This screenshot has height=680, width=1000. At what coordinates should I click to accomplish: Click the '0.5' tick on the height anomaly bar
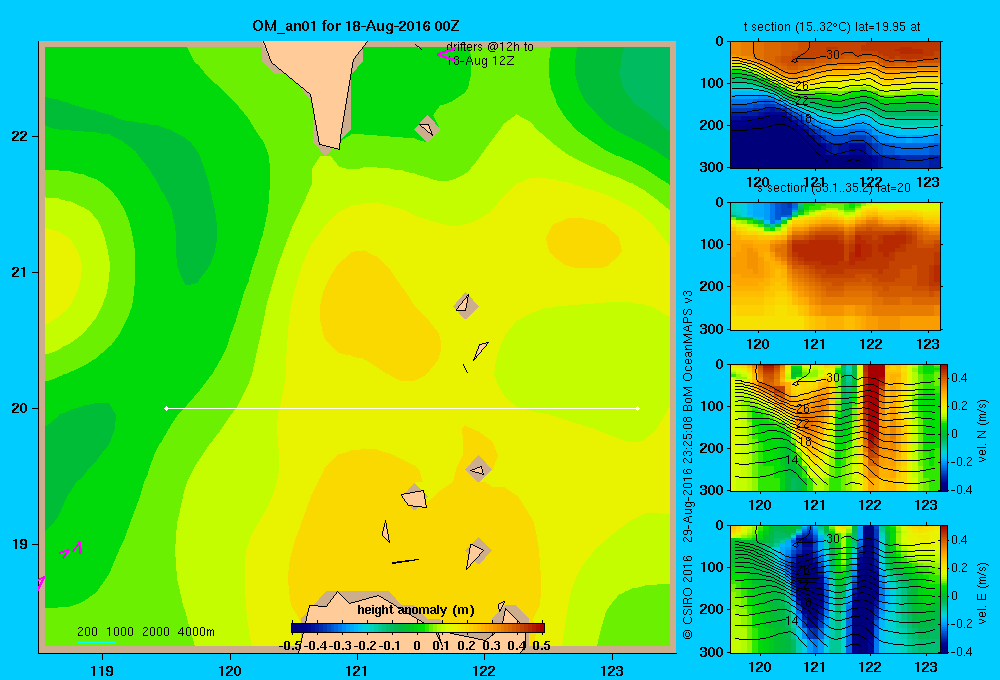[x=541, y=646]
